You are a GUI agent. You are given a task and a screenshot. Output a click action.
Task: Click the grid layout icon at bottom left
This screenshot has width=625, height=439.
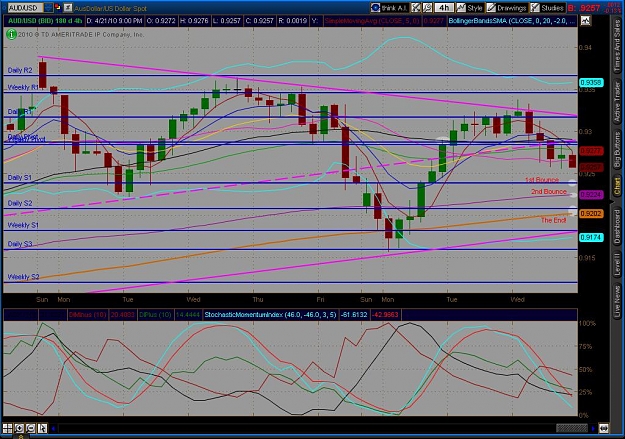[8, 428]
